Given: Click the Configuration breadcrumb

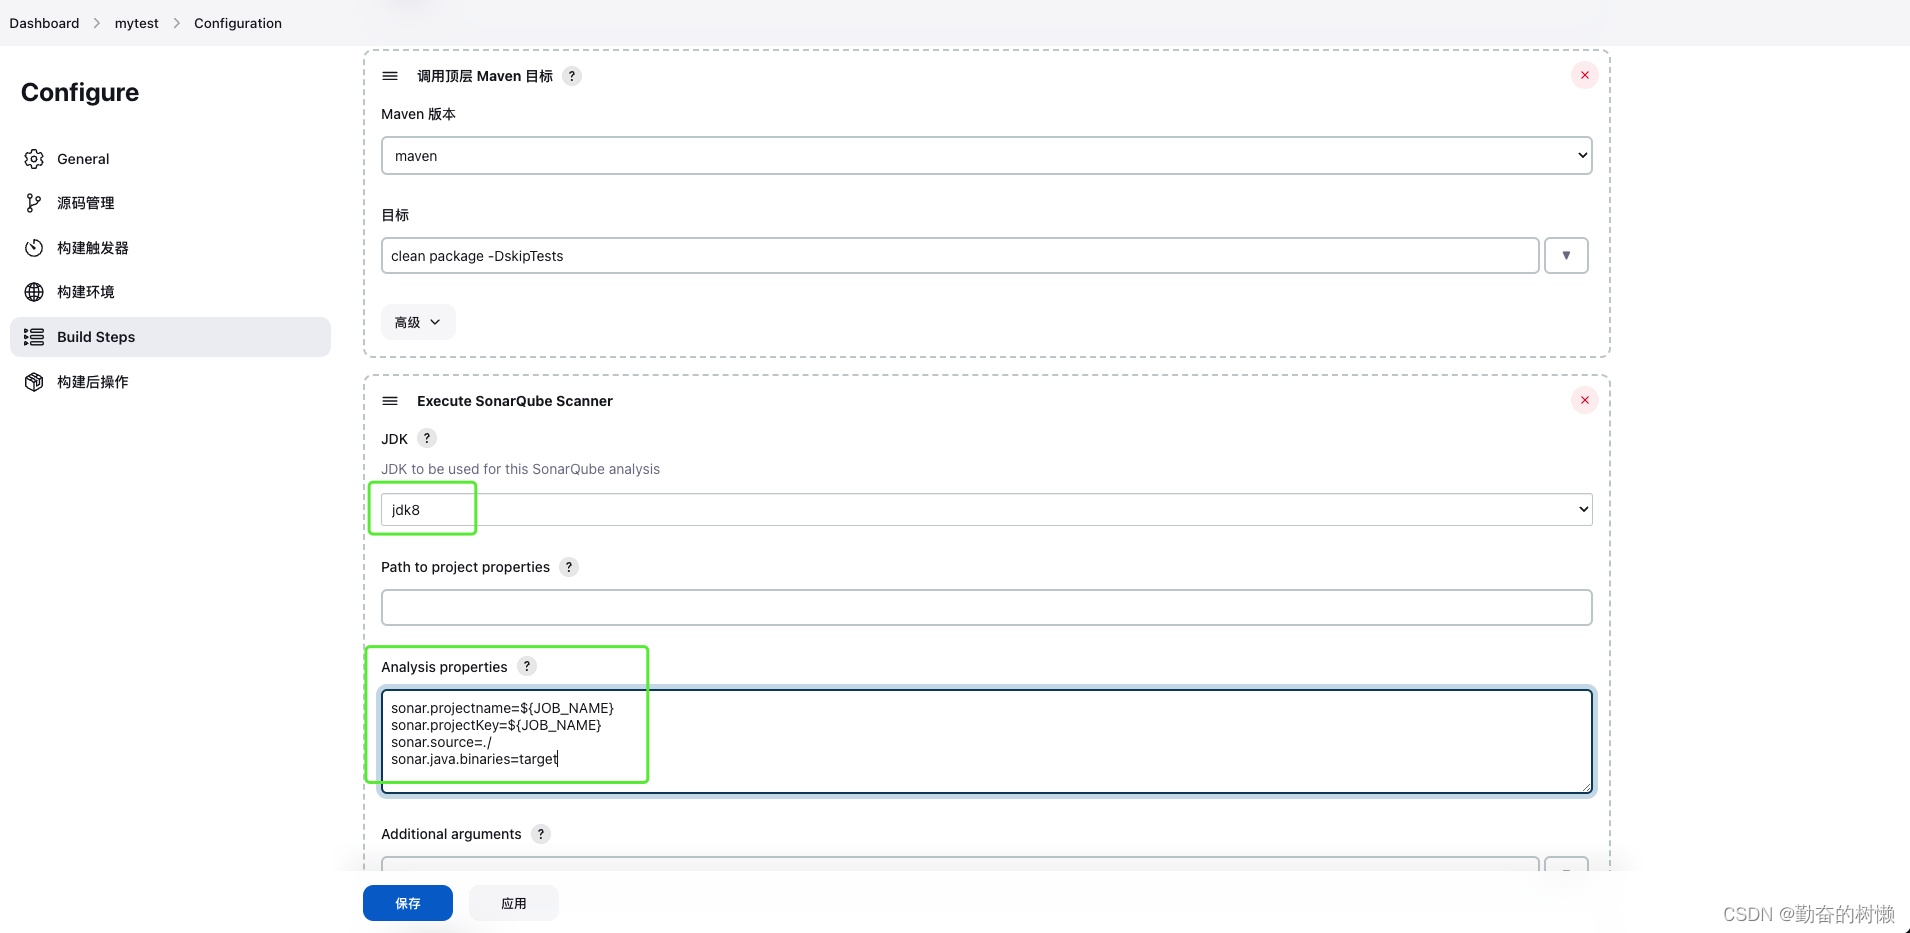Looking at the screenshot, I should tap(238, 23).
